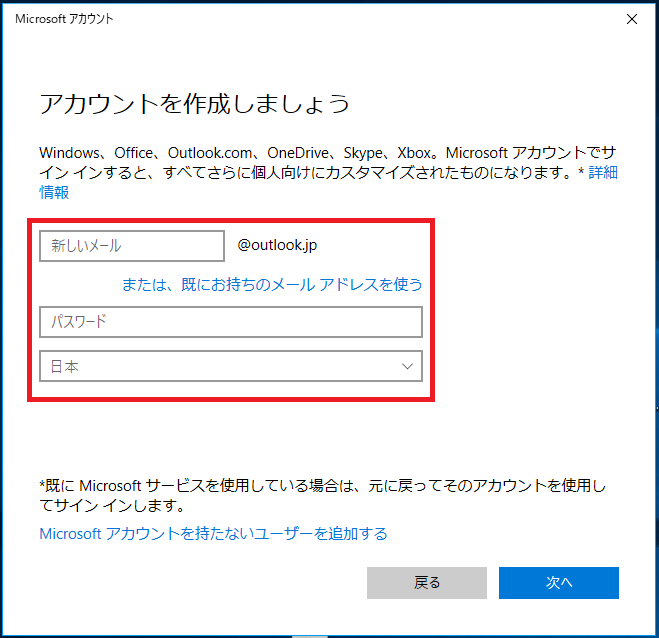Open the 日本 country dropdown
Image resolution: width=659 pixels, height=638 pixels.
[231, 366]
